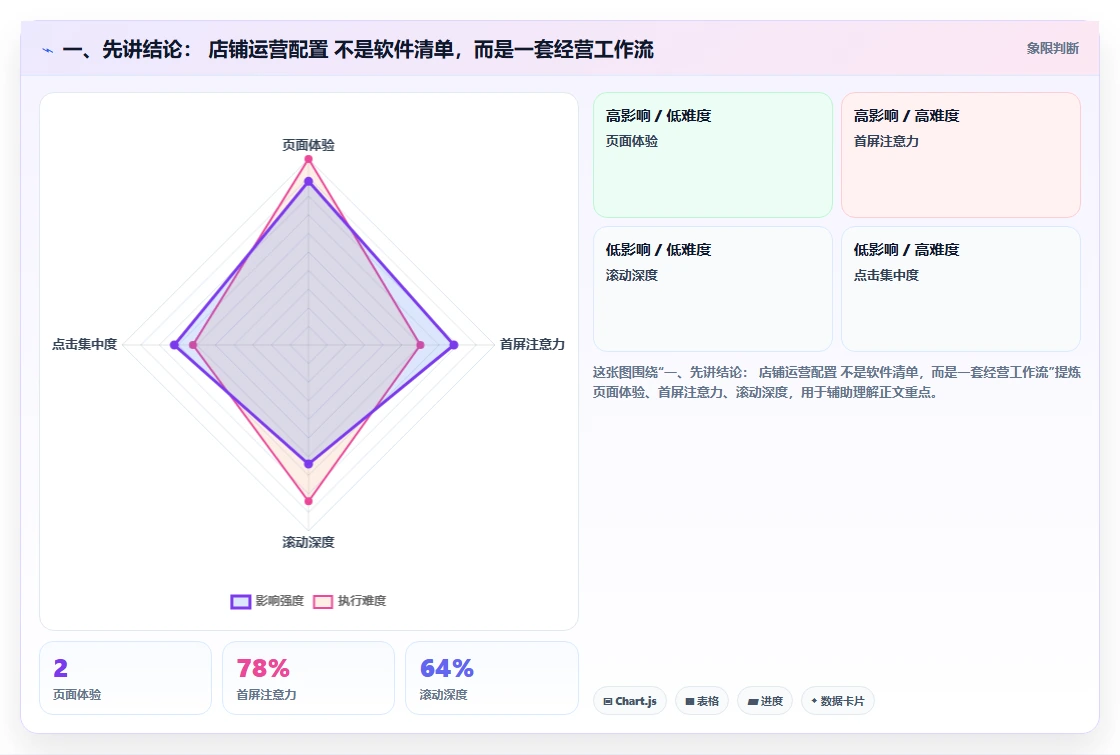Click the lightning icon beside the heading
Viewport: 1120px width, 755px height.
pyautogui.click(x=48, y=50)
